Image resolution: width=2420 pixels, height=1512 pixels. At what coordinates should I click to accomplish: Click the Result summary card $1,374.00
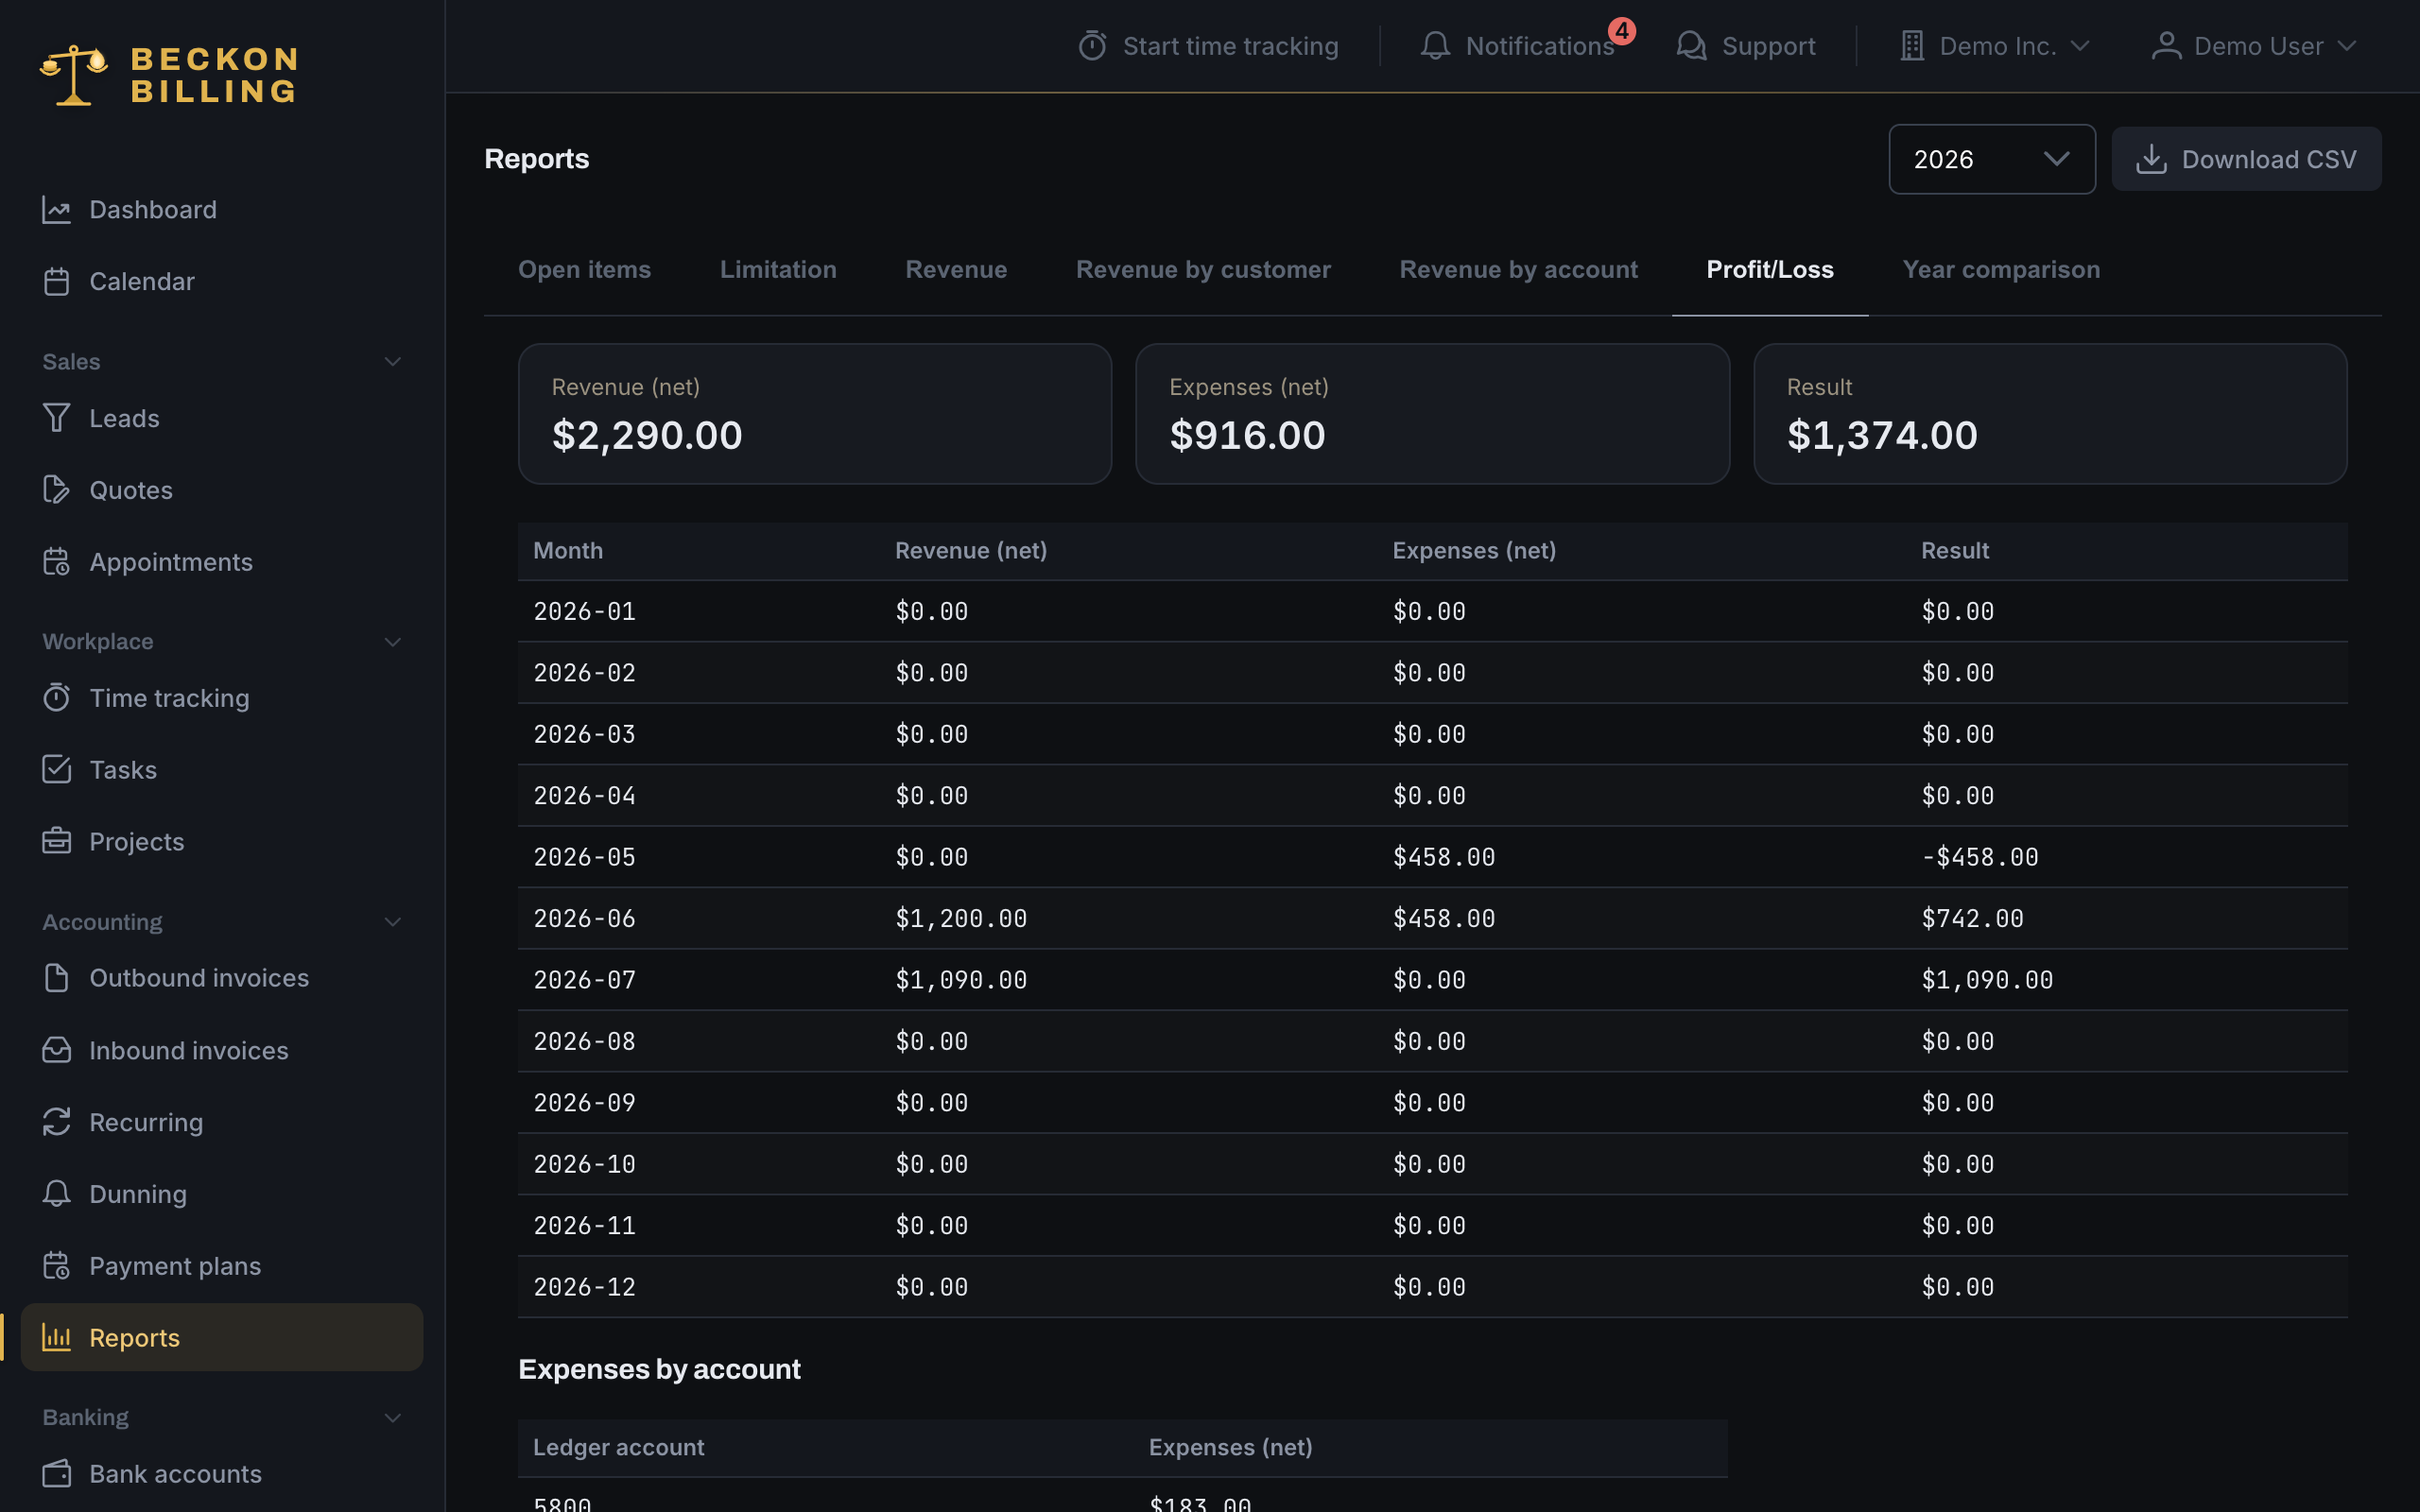[x=2050, y=414]
